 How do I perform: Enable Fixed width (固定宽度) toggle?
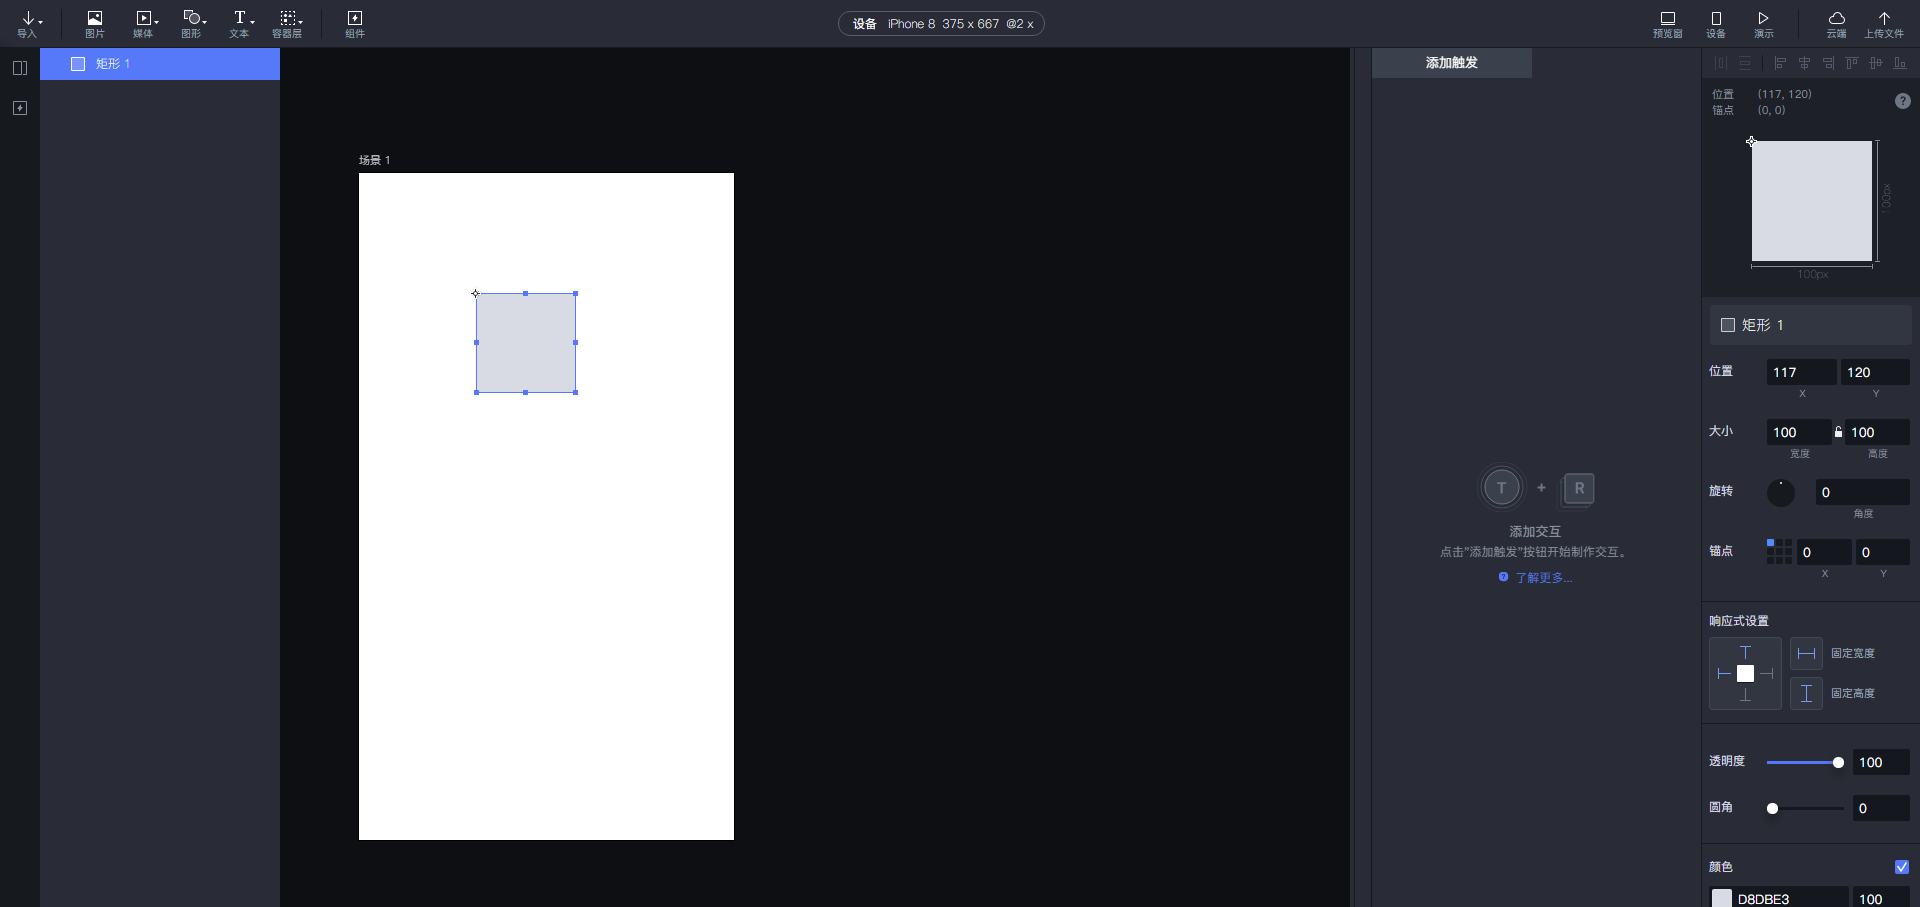1806,654
